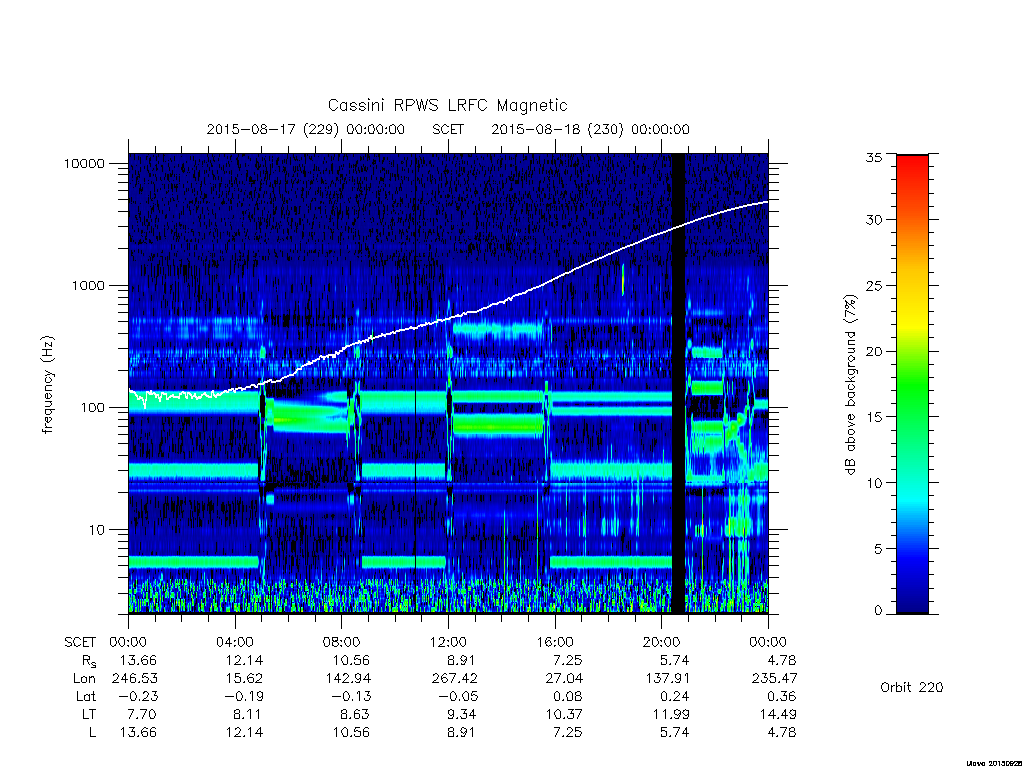The width and height of the screenshot is (1024, 768).
Task: Select the 12:00 time tick label
Action: 448,643
